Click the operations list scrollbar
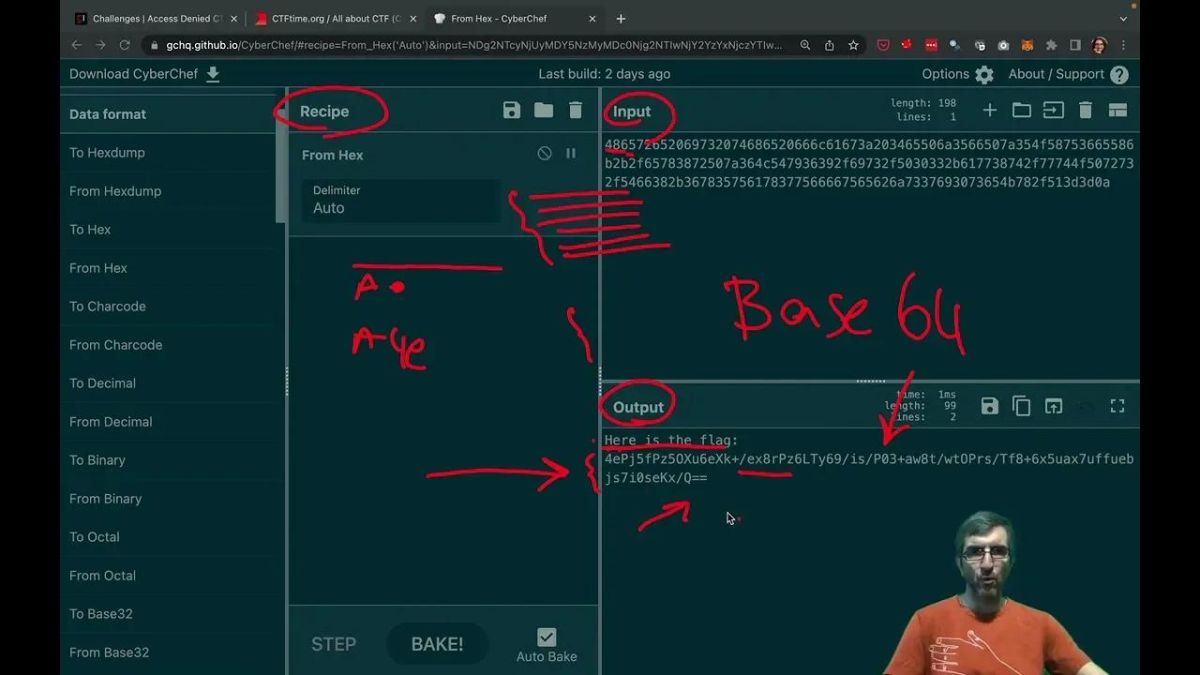 tap(280, 160)
